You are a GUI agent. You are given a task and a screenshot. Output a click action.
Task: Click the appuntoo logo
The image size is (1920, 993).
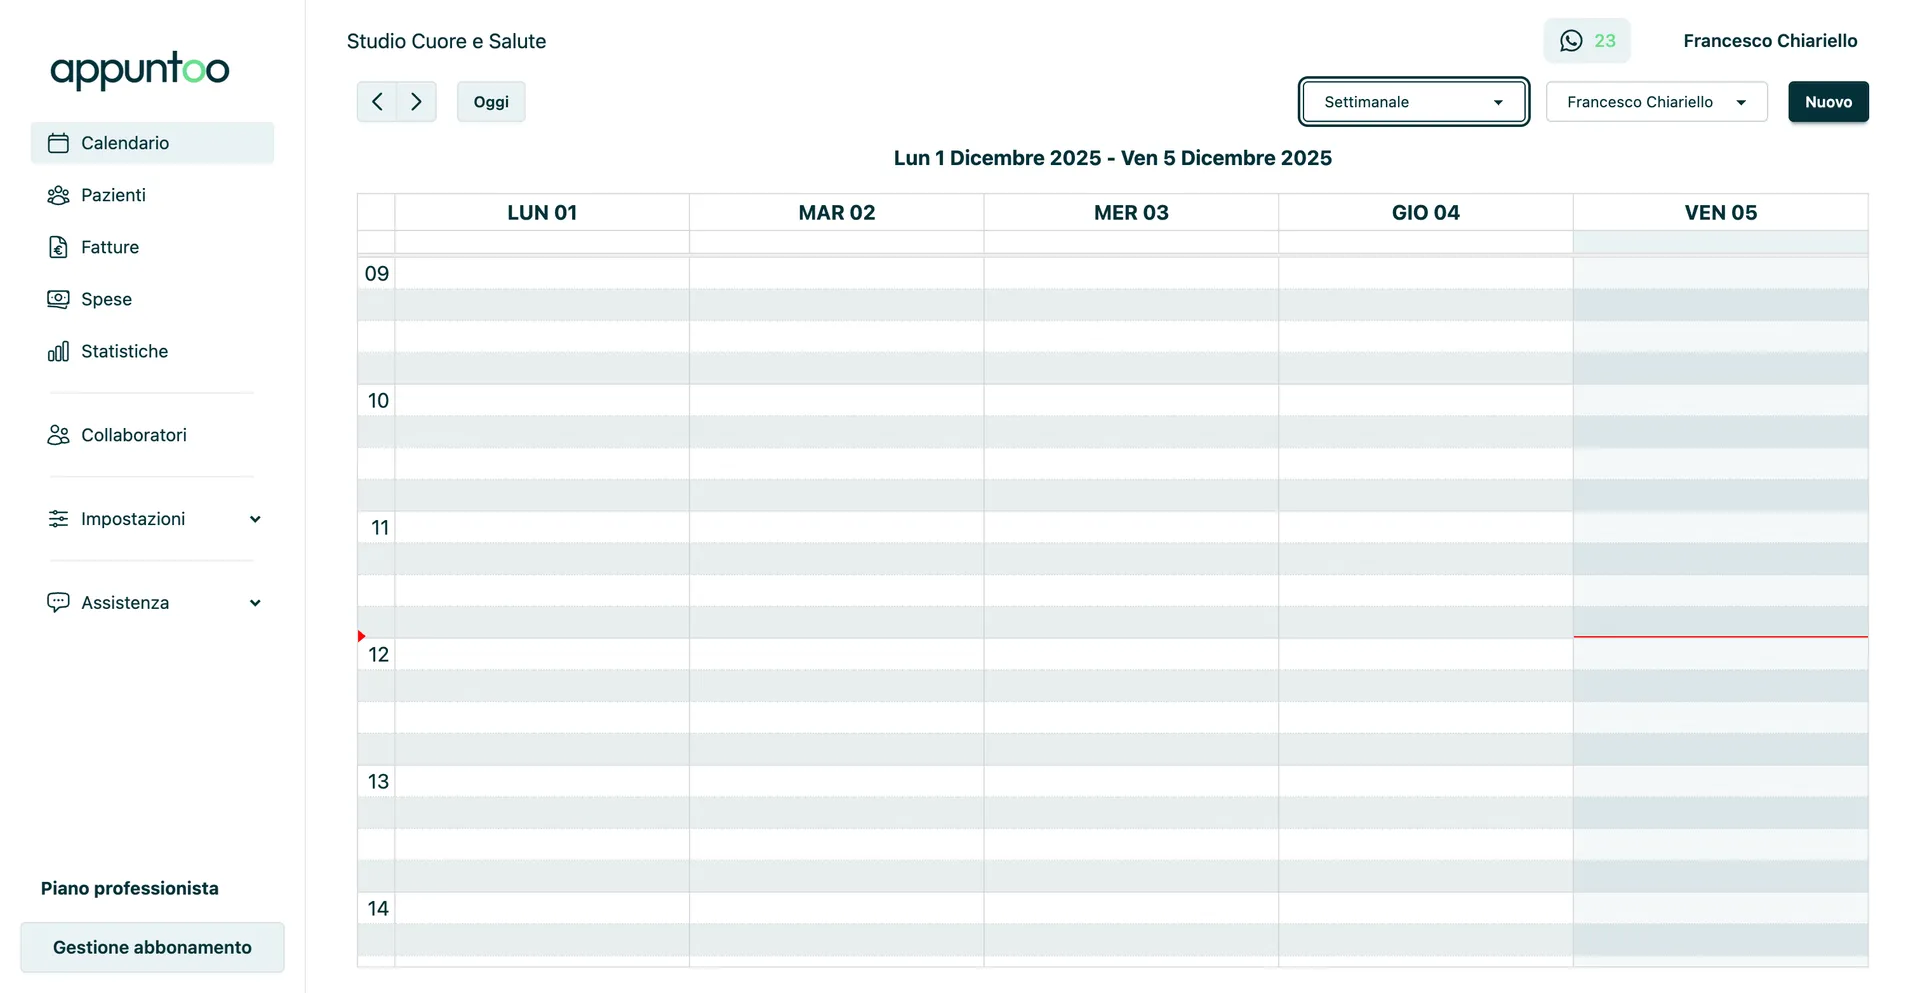pos(140,70)
